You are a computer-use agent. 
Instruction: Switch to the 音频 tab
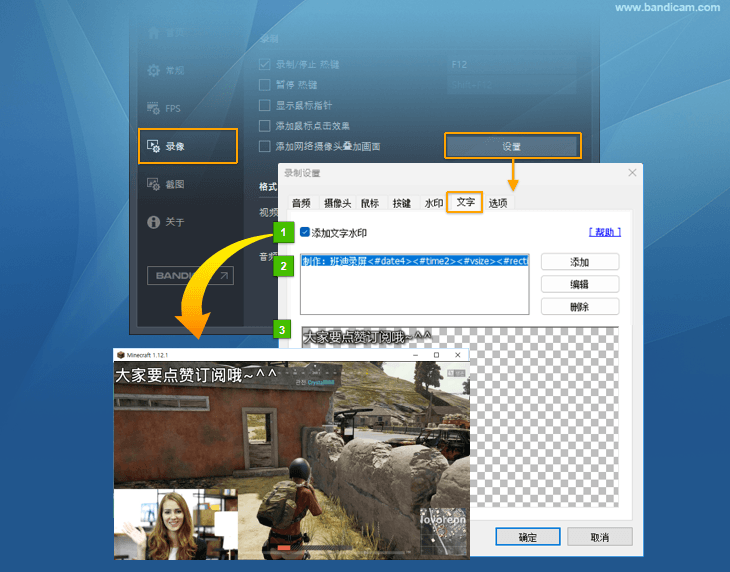tap(302, 203)
